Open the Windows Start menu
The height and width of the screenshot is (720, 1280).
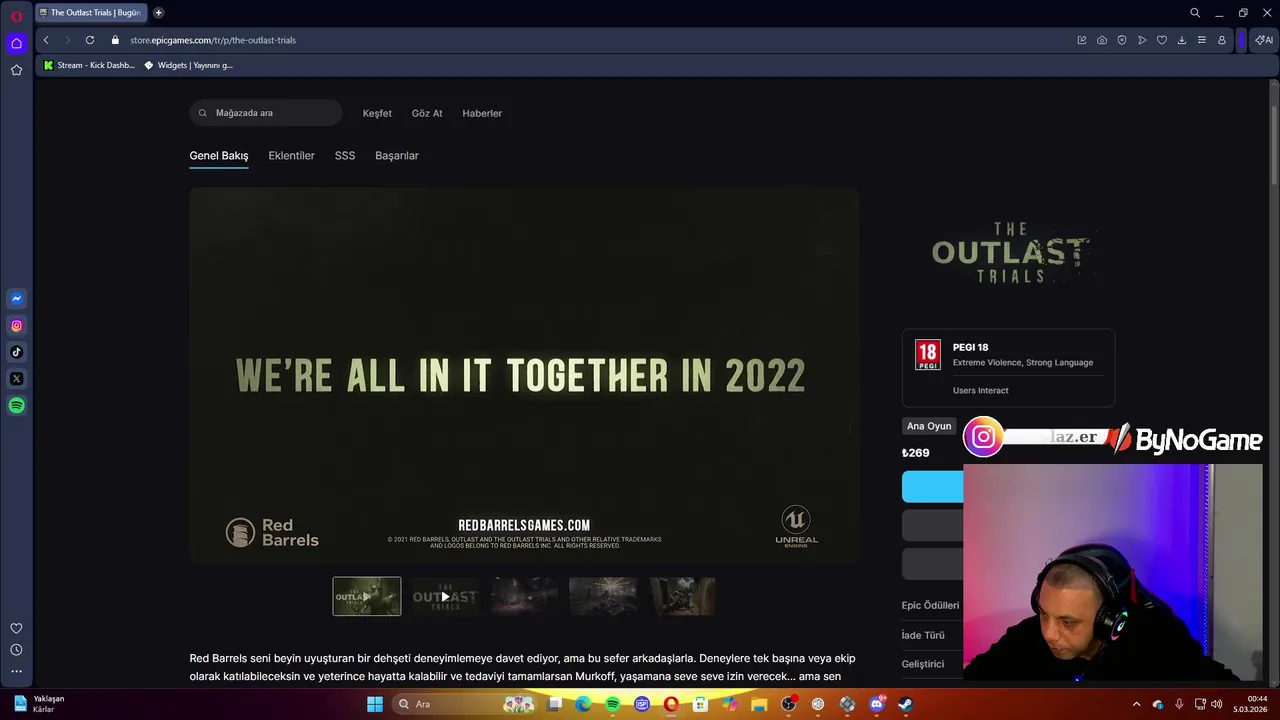coord(375,704)
